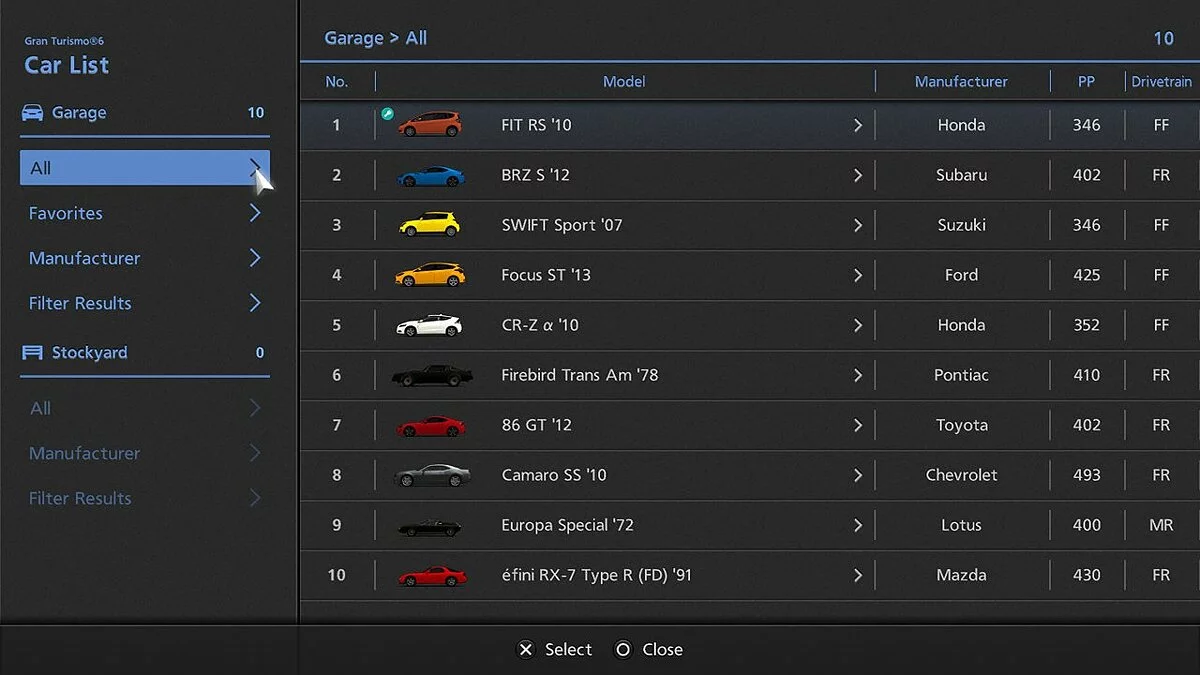
Task: Open BRZ S '12 details via its row chevron
Action: coord(857,174)
